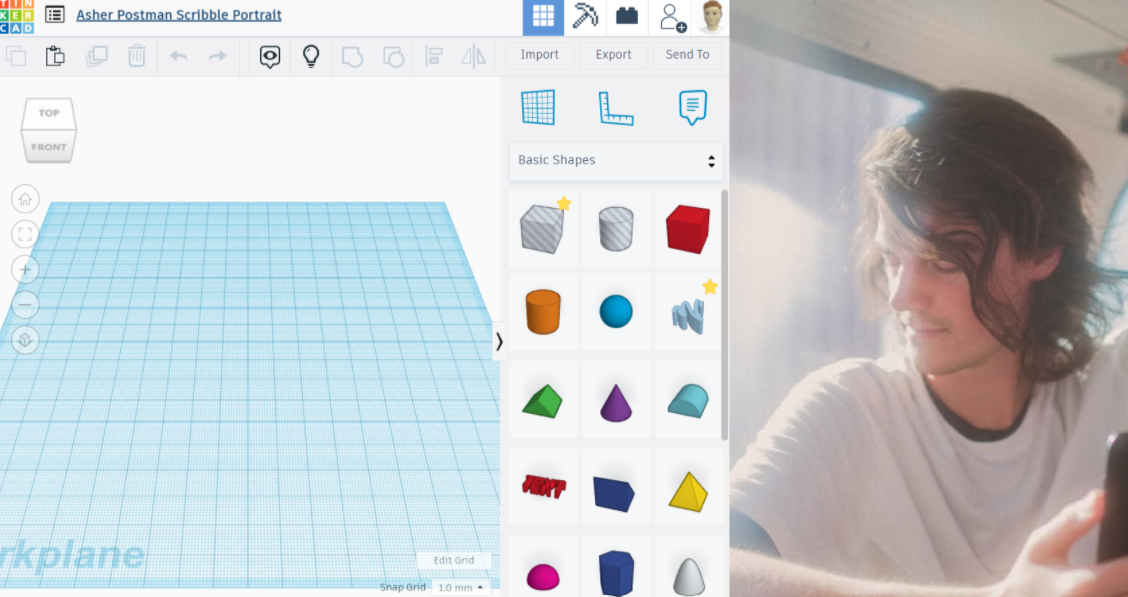Click the Home view button

[x=25, y=199]
